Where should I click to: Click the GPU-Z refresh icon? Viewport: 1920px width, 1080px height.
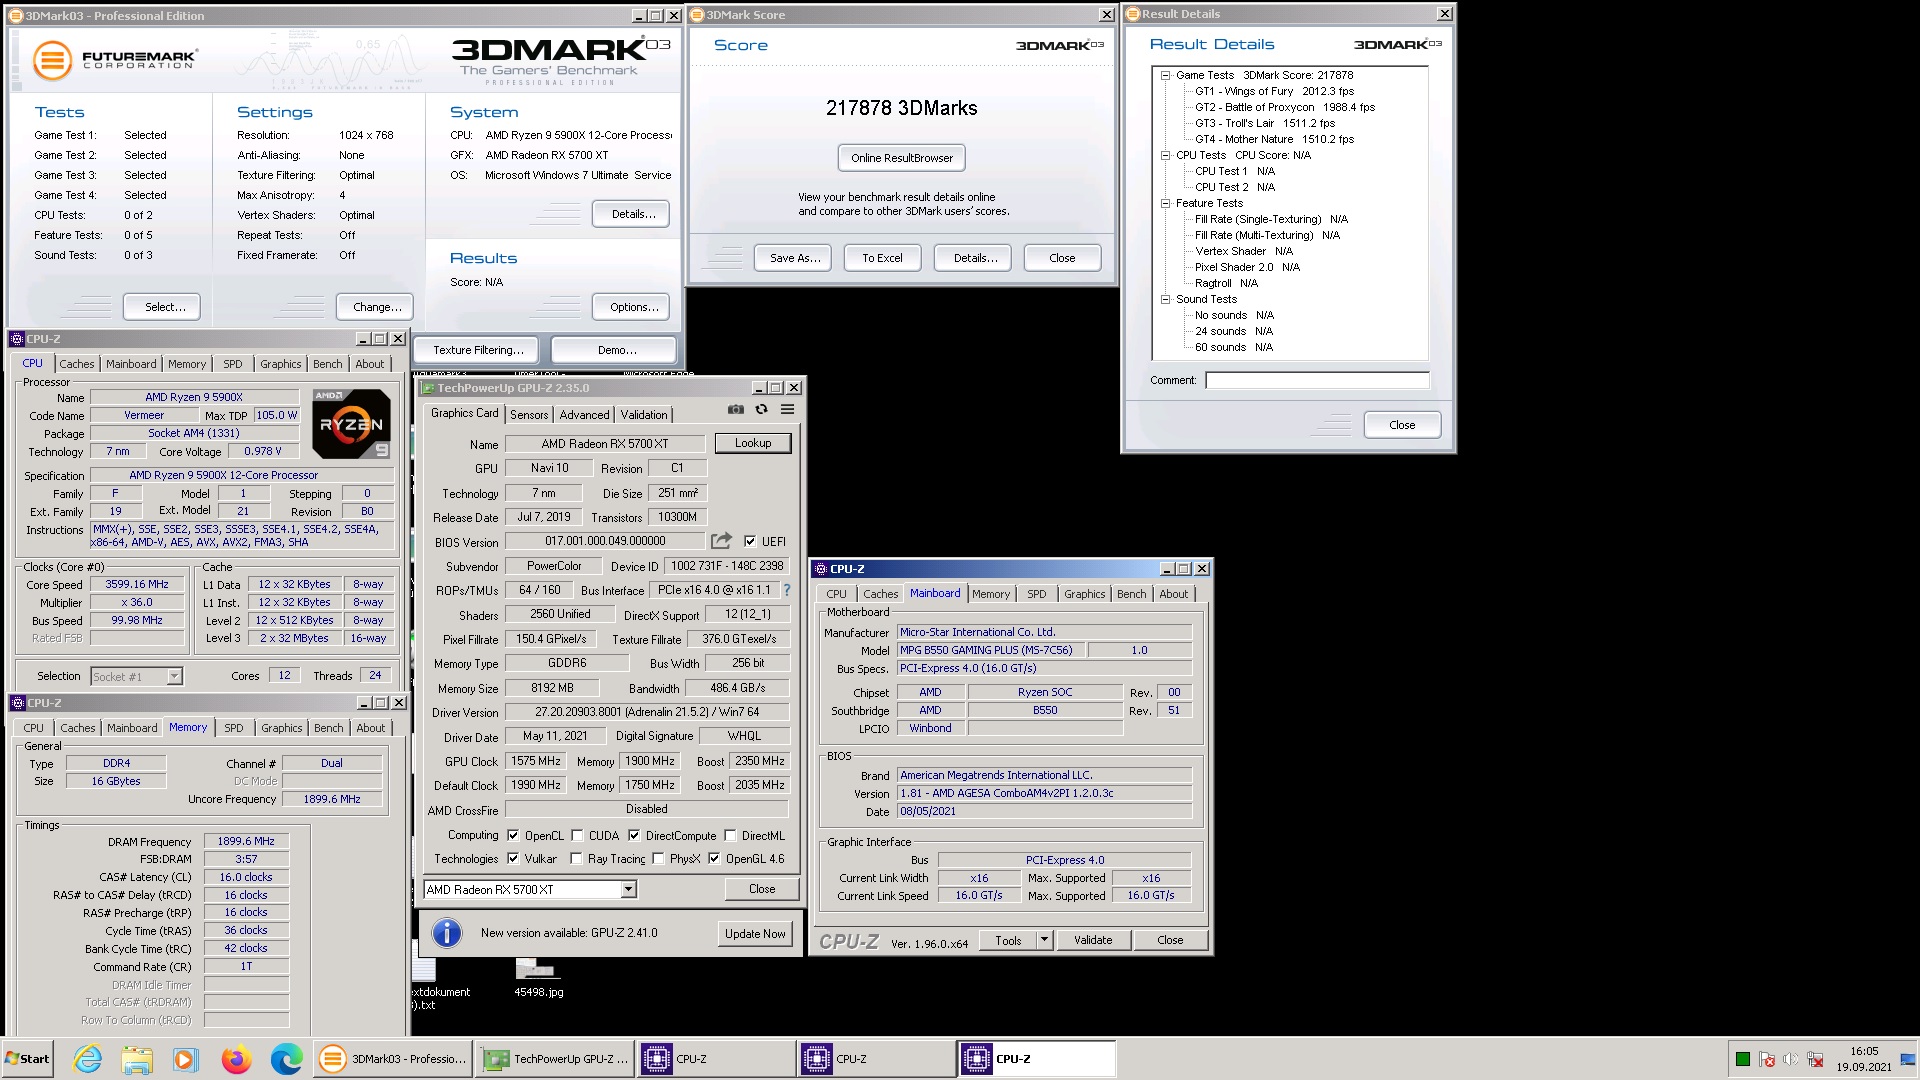762,409
